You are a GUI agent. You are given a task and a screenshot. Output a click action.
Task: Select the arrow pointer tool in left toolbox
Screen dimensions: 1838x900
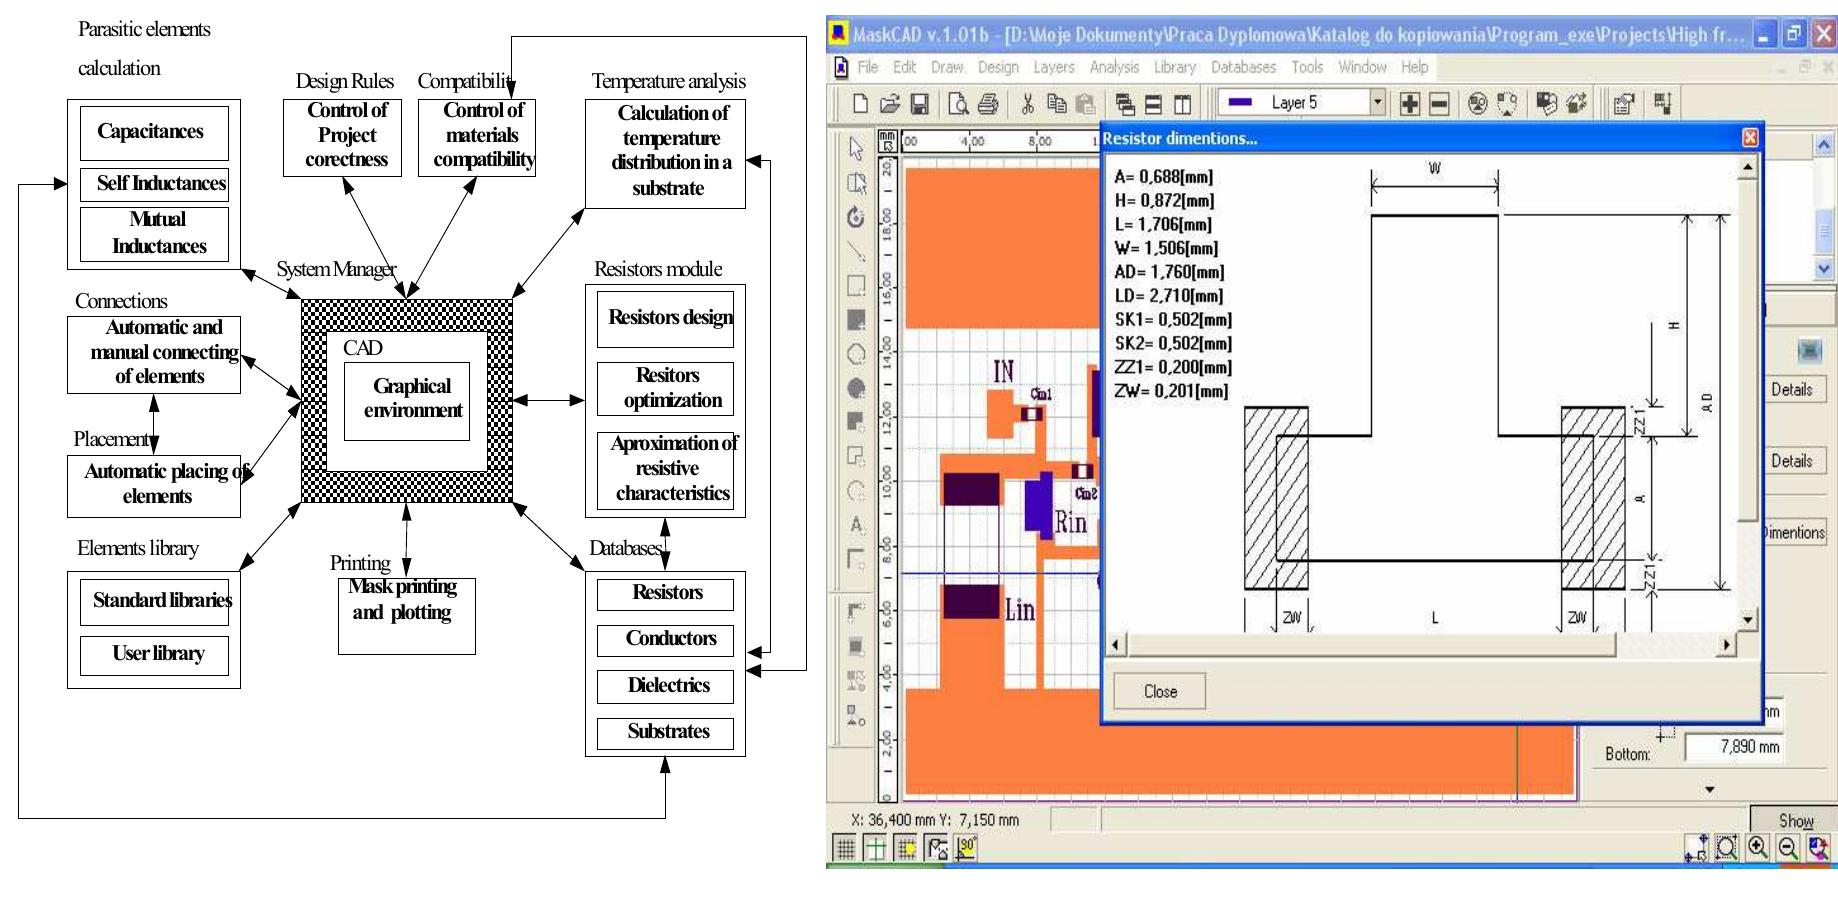pyautogui.click(x=856, y=149)
